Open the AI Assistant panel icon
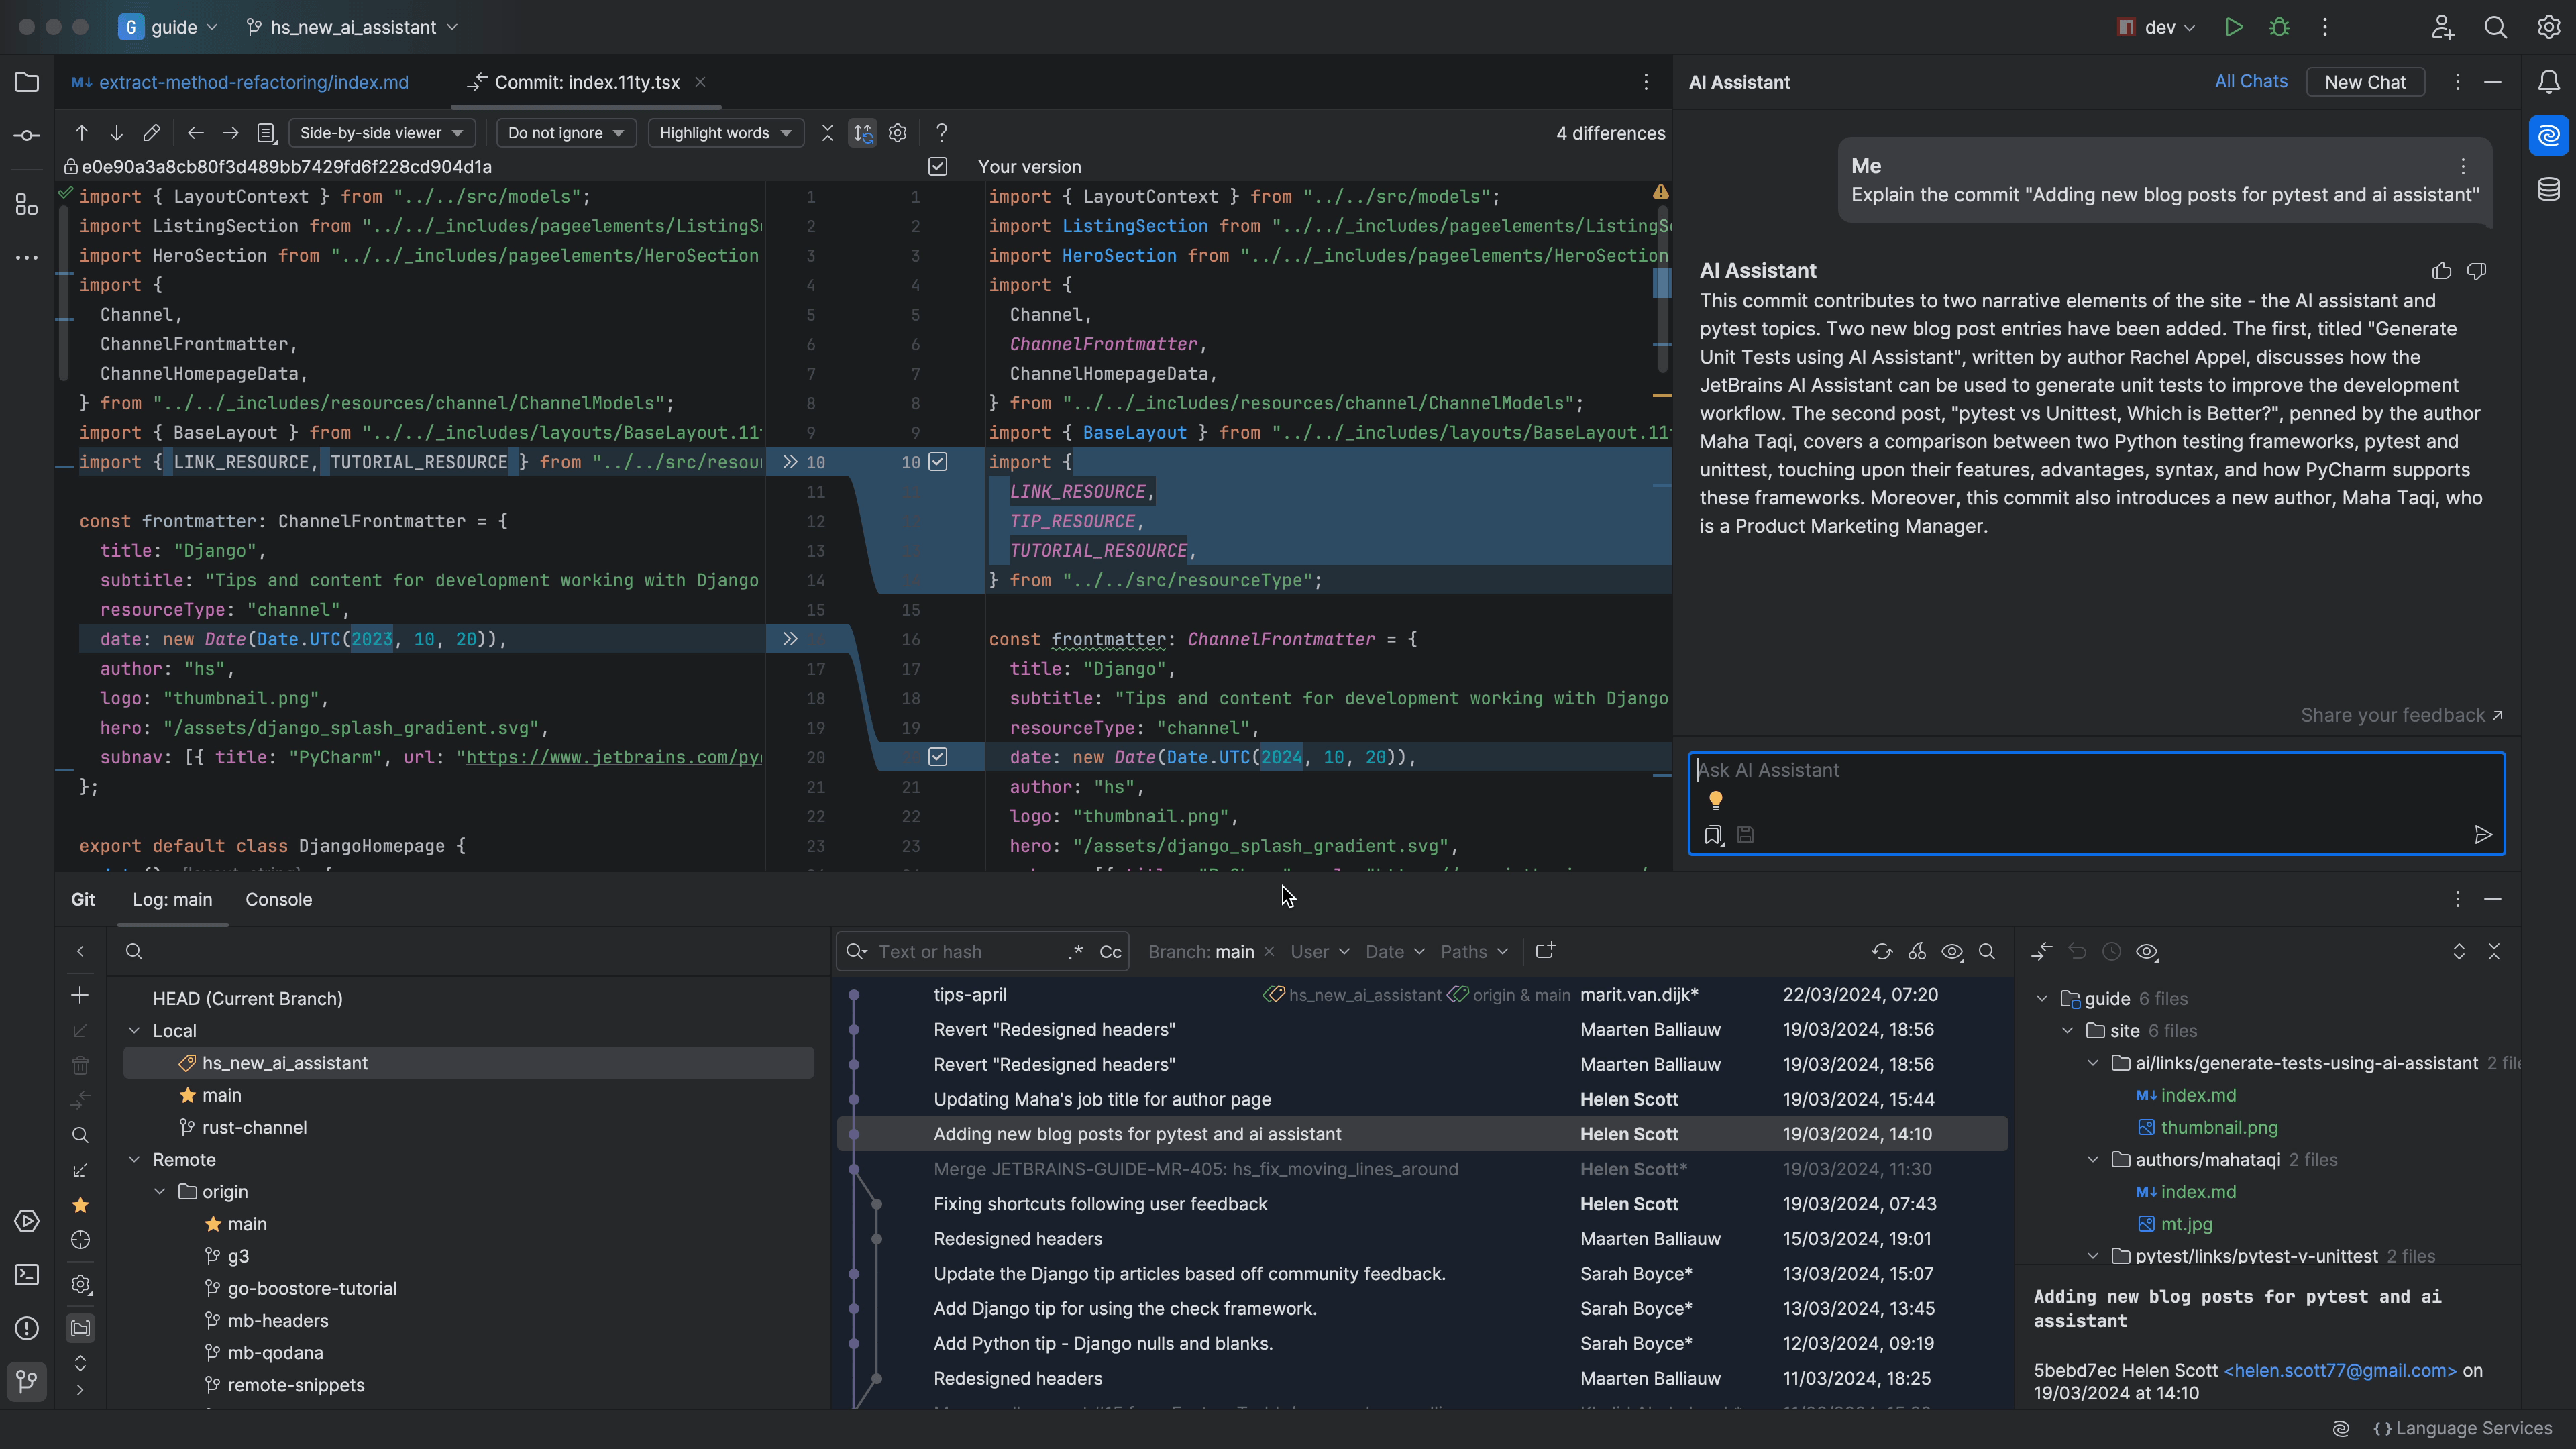2576x1449 pixels. [2548, 136]
